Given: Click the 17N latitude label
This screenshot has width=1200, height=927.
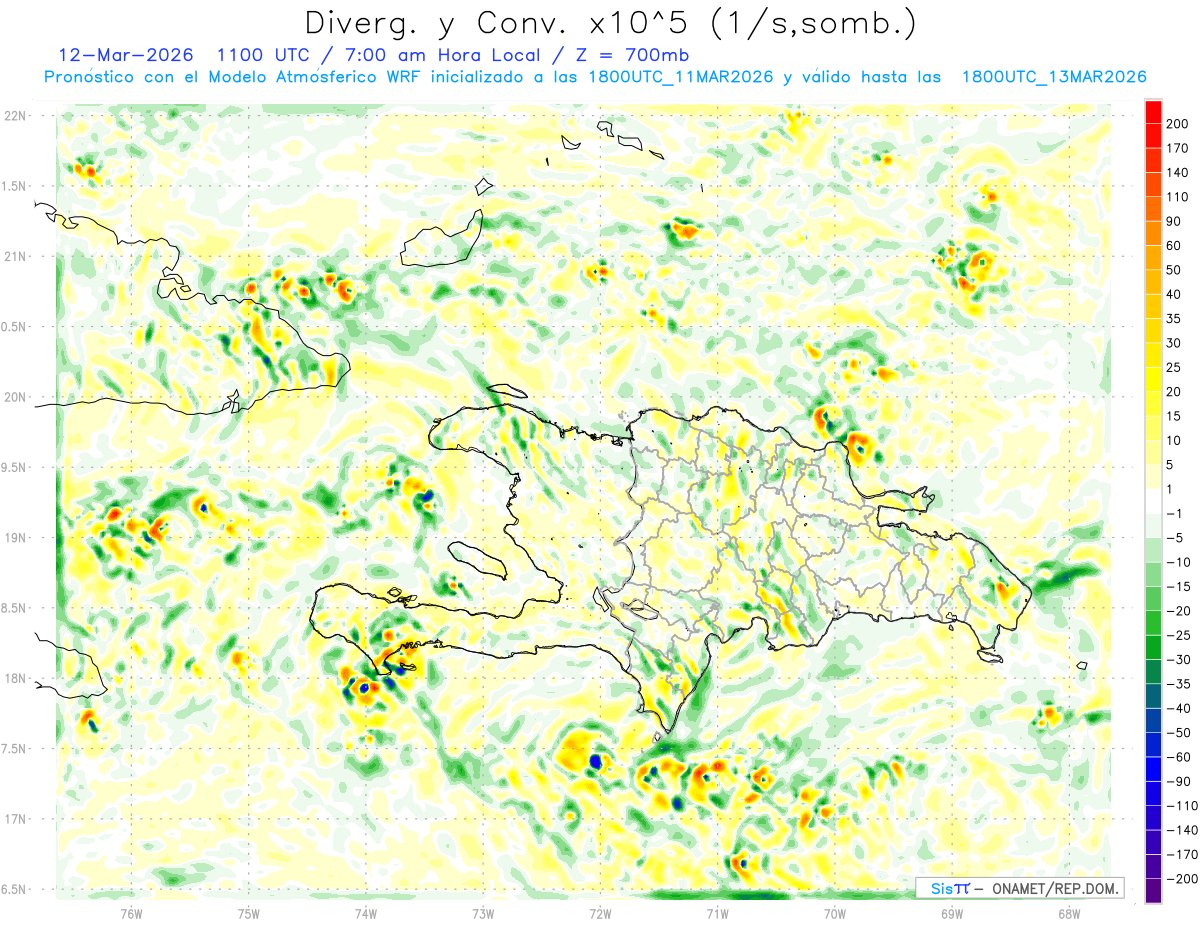Looking at the screenshot, I should (x=15, y=819).
